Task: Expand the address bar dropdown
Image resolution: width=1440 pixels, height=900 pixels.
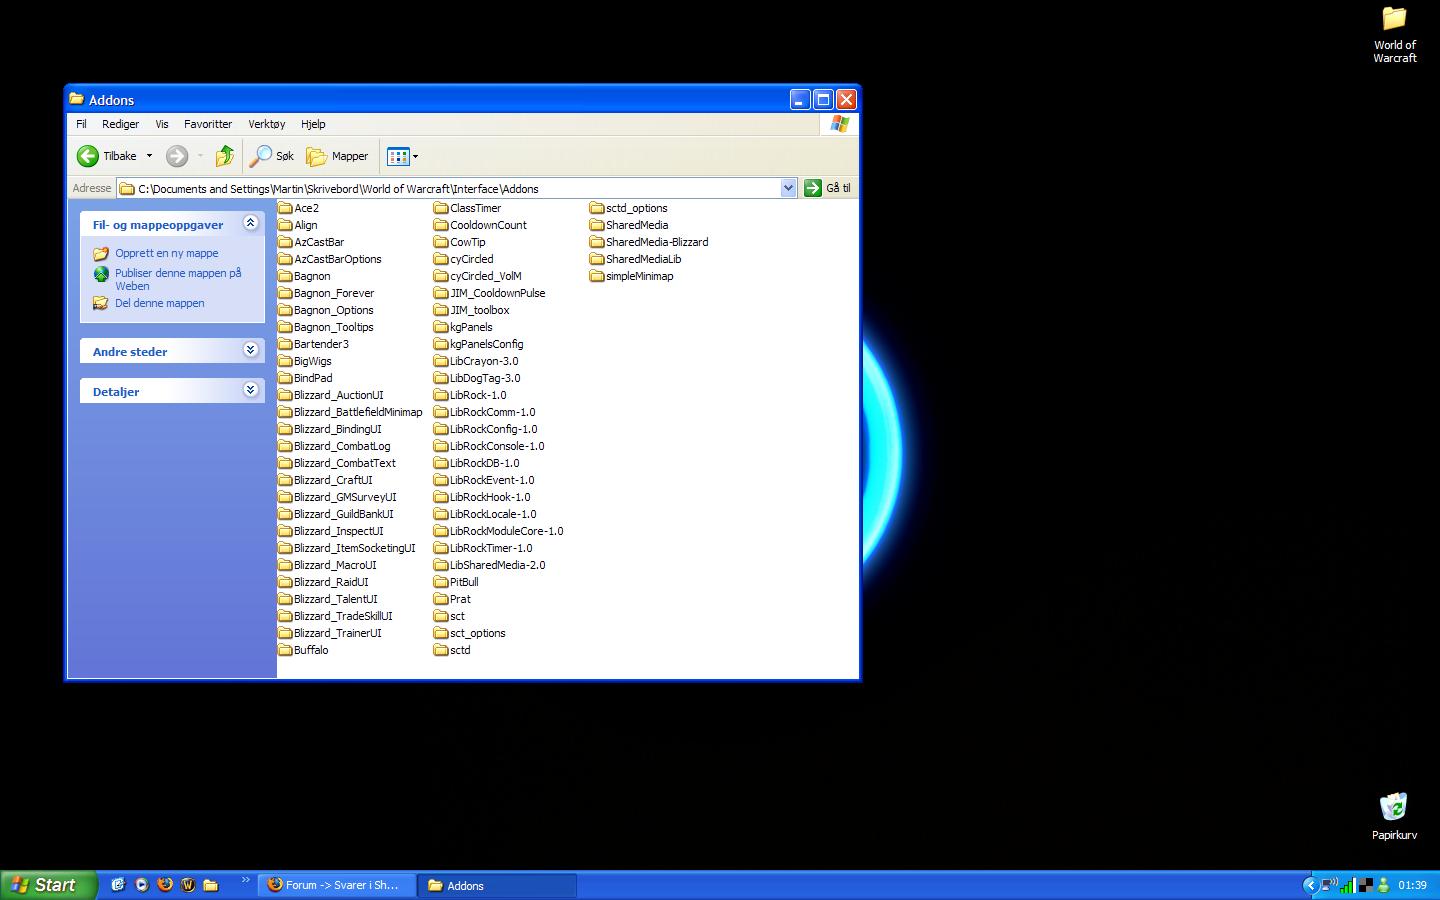Action: pyautogui.click(x=788, y=188)
